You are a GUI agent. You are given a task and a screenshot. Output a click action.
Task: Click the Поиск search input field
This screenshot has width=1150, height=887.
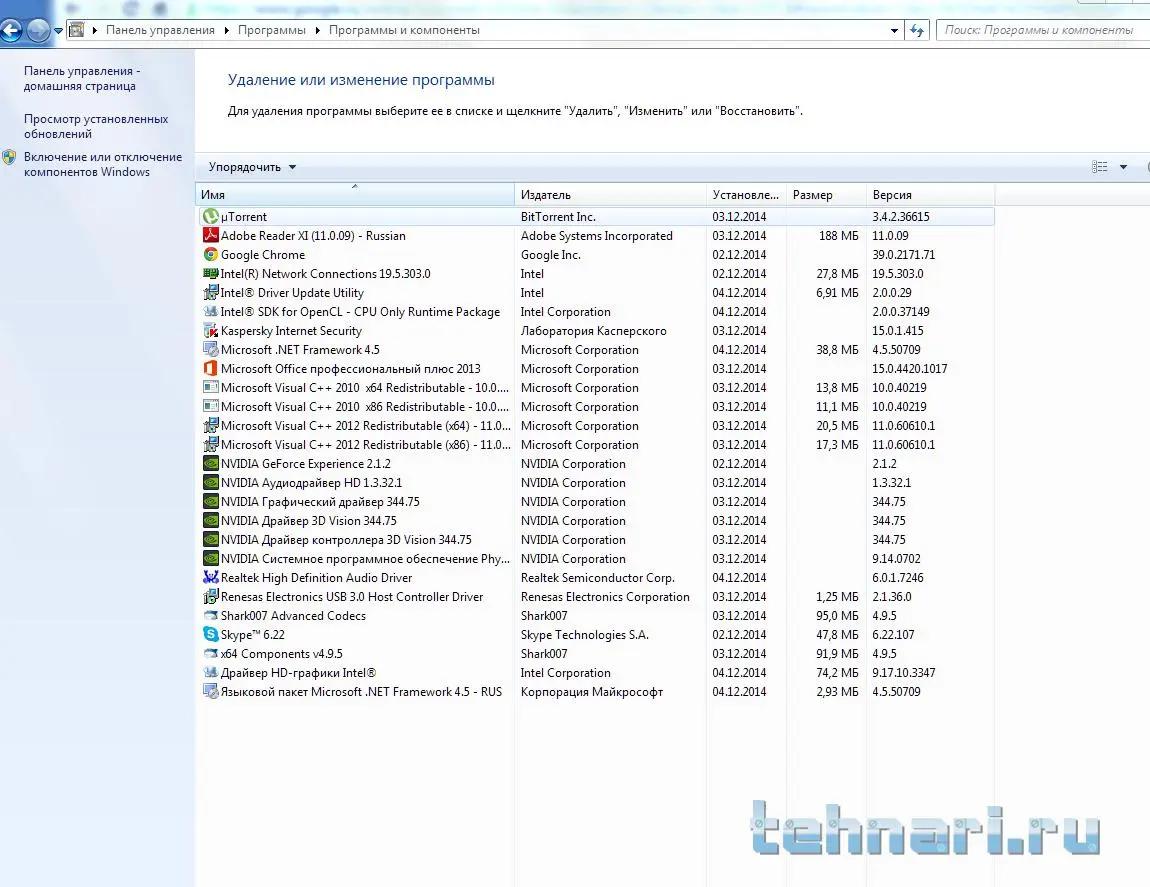click(x=1040, y=30)
